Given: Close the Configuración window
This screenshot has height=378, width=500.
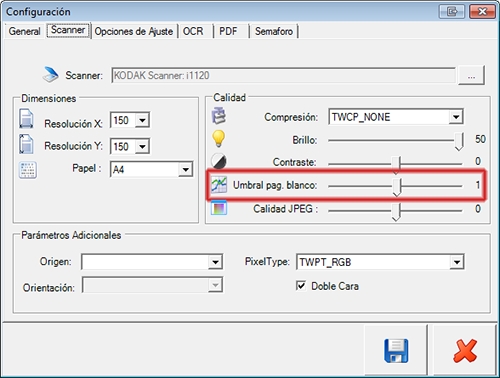Looking at the screenshot, I should pos(482,12).
